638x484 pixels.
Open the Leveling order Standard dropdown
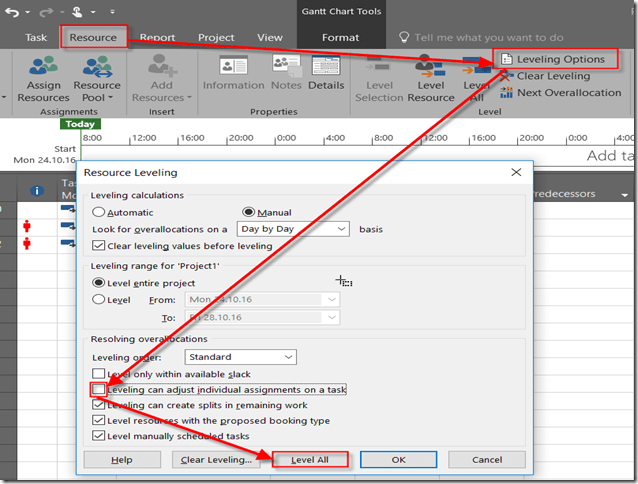coord(288,357)
